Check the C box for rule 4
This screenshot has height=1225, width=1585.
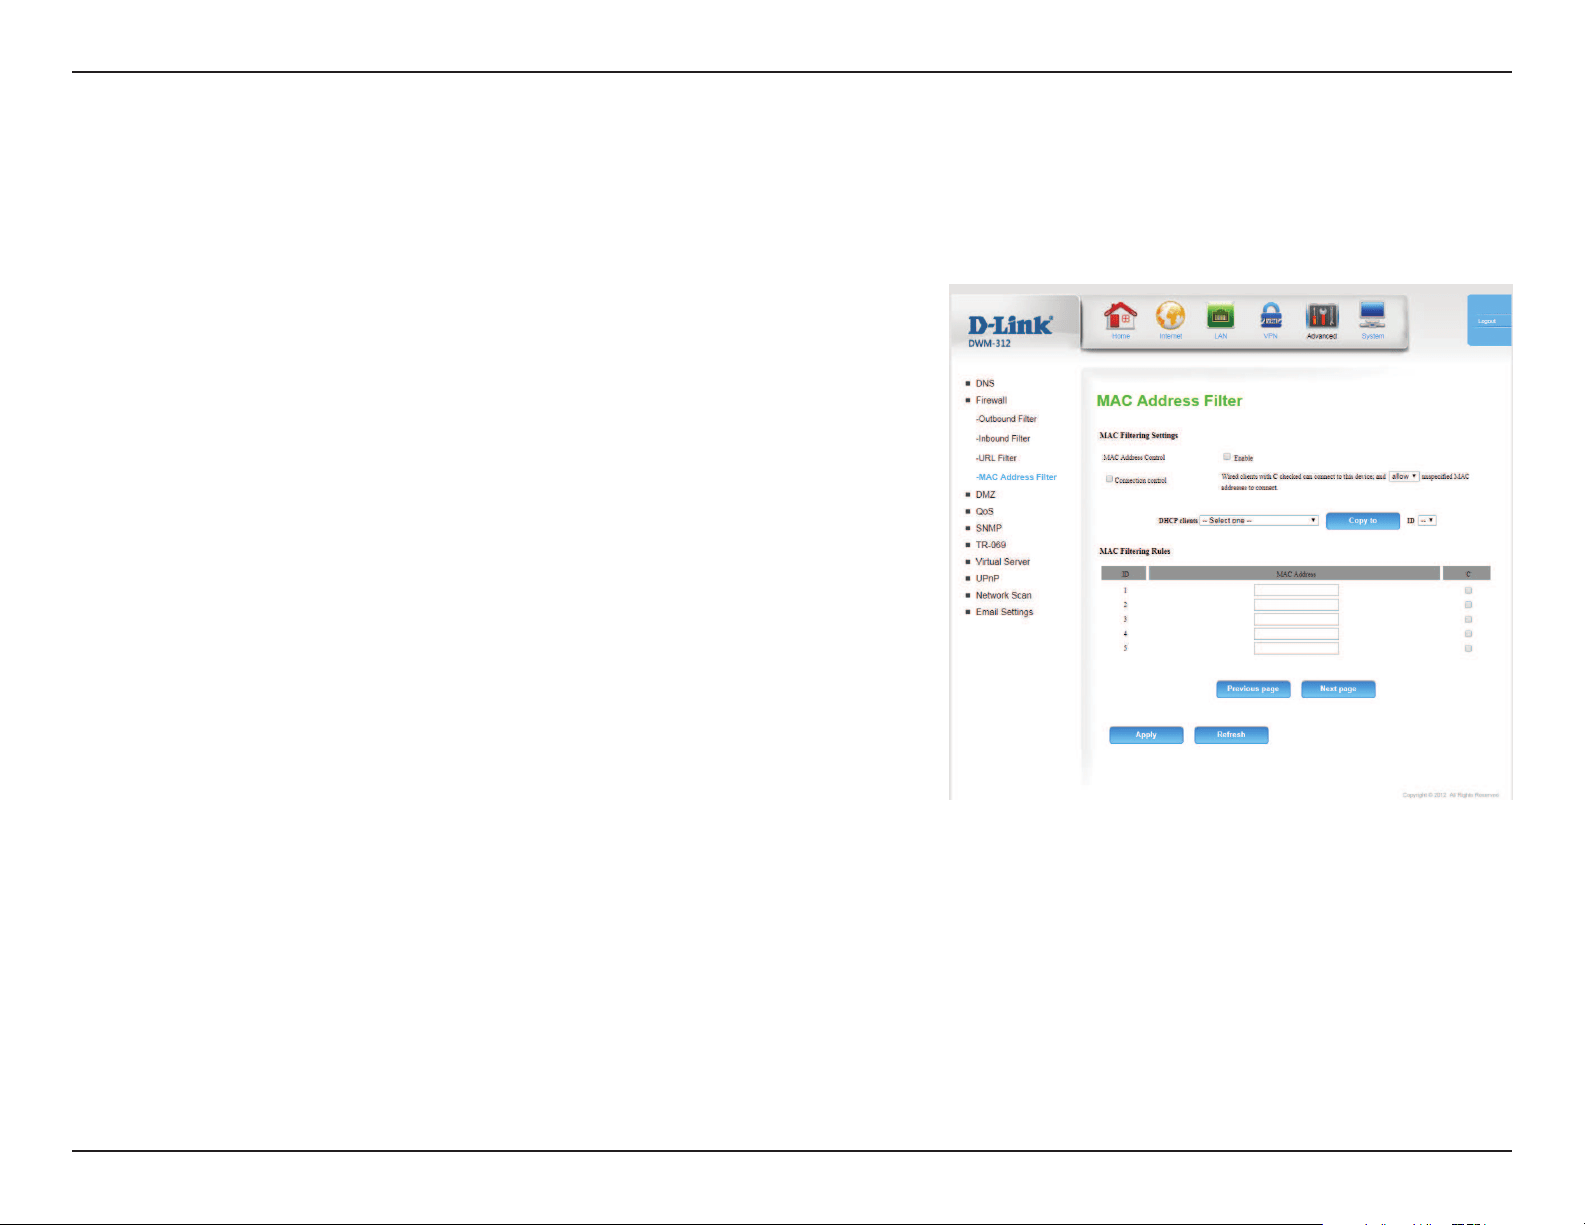(x=1468, y=633)
